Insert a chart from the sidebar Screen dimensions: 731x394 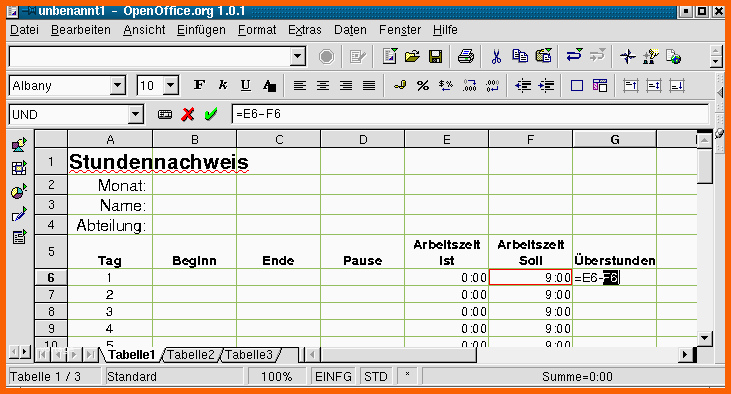click(x=19, y=191)
